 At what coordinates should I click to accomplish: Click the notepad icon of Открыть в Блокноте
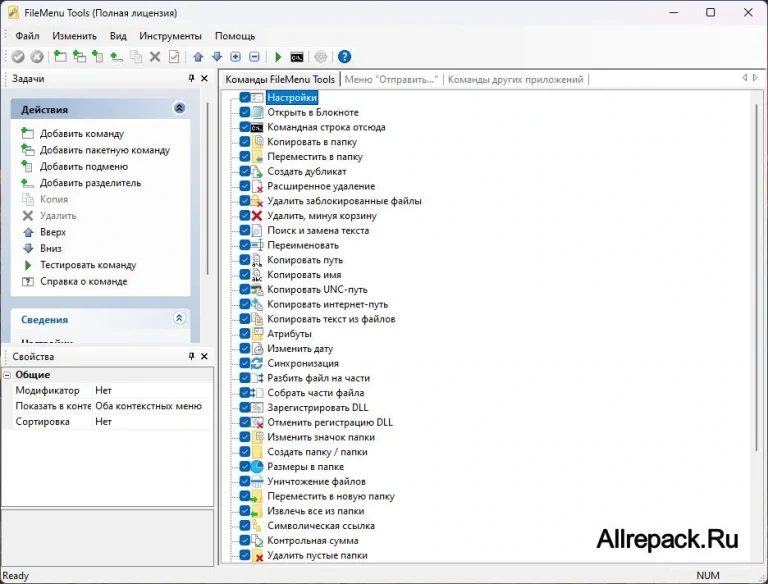(257, 112)
